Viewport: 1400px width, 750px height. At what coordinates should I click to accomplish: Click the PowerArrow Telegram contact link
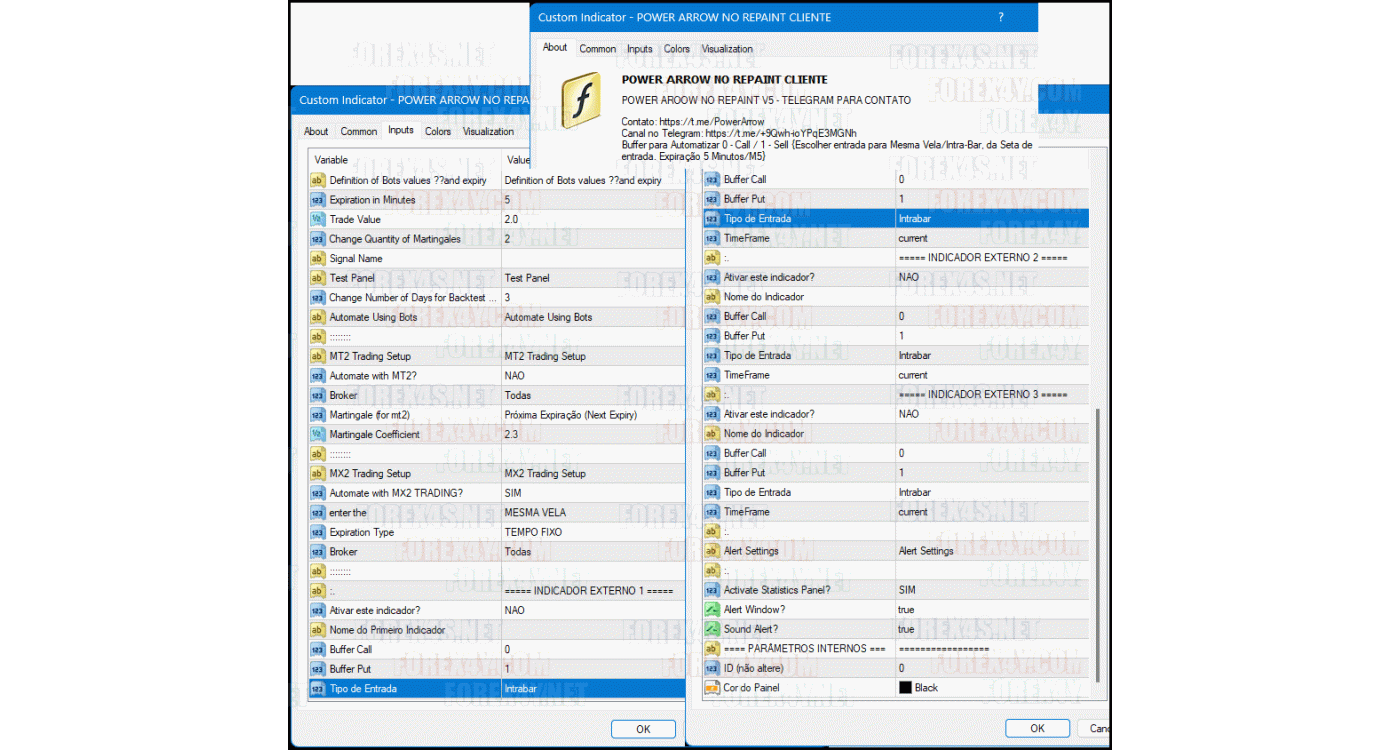tap(712, 122)
